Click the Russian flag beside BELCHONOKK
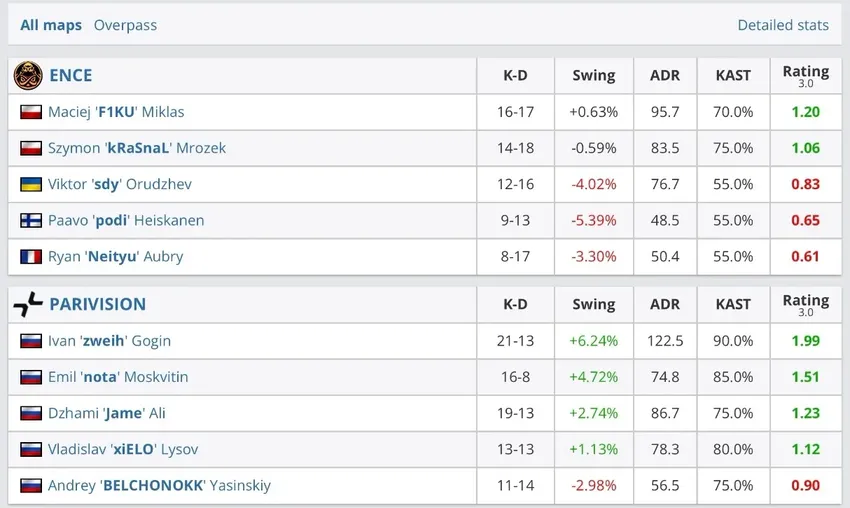Viewport: 850px width, 508px height. click(31, 486)
